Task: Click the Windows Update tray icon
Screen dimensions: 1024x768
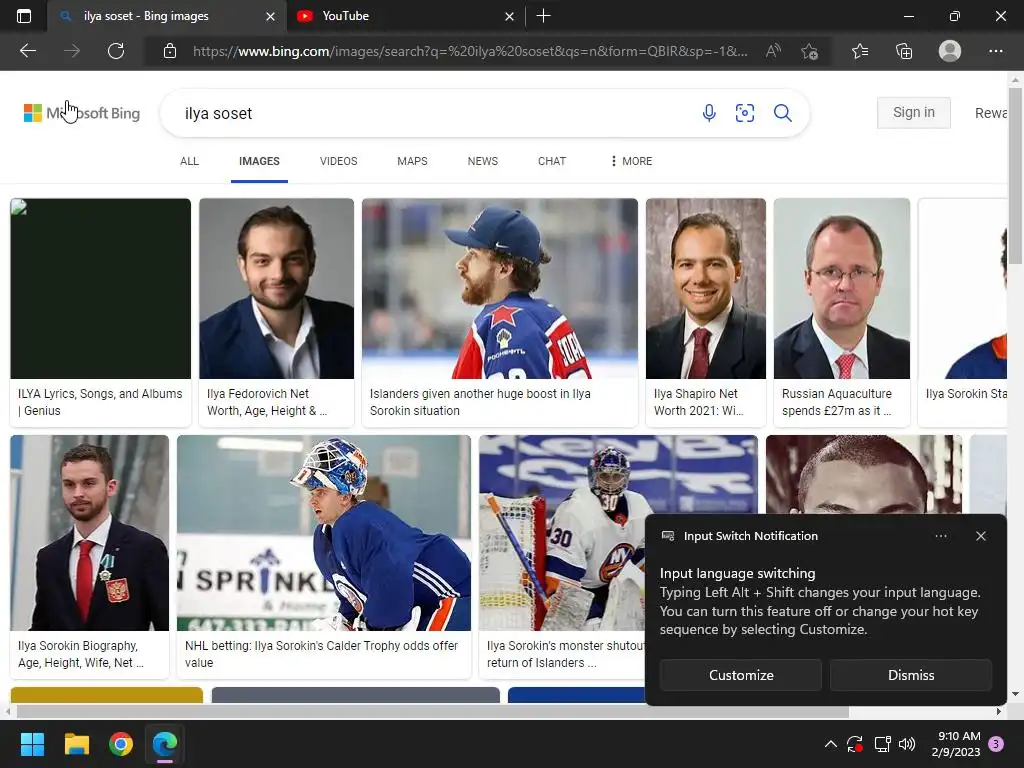Action: [855, 744]
